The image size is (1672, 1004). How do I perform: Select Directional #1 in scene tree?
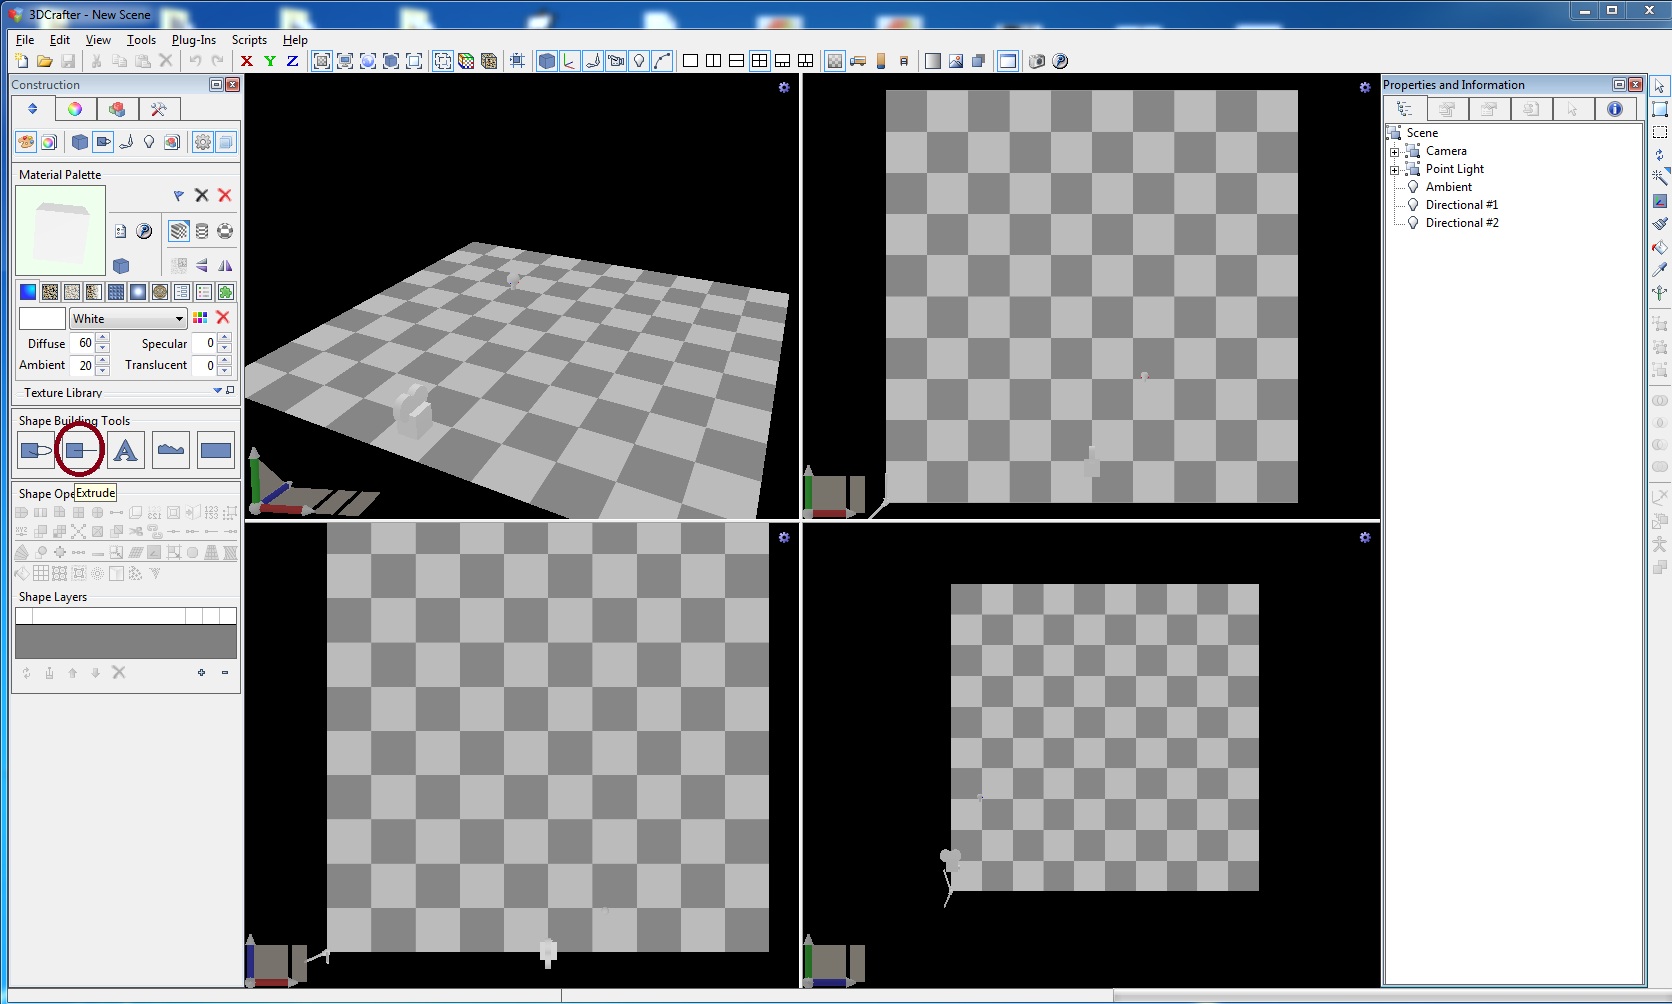[1462, 205]
